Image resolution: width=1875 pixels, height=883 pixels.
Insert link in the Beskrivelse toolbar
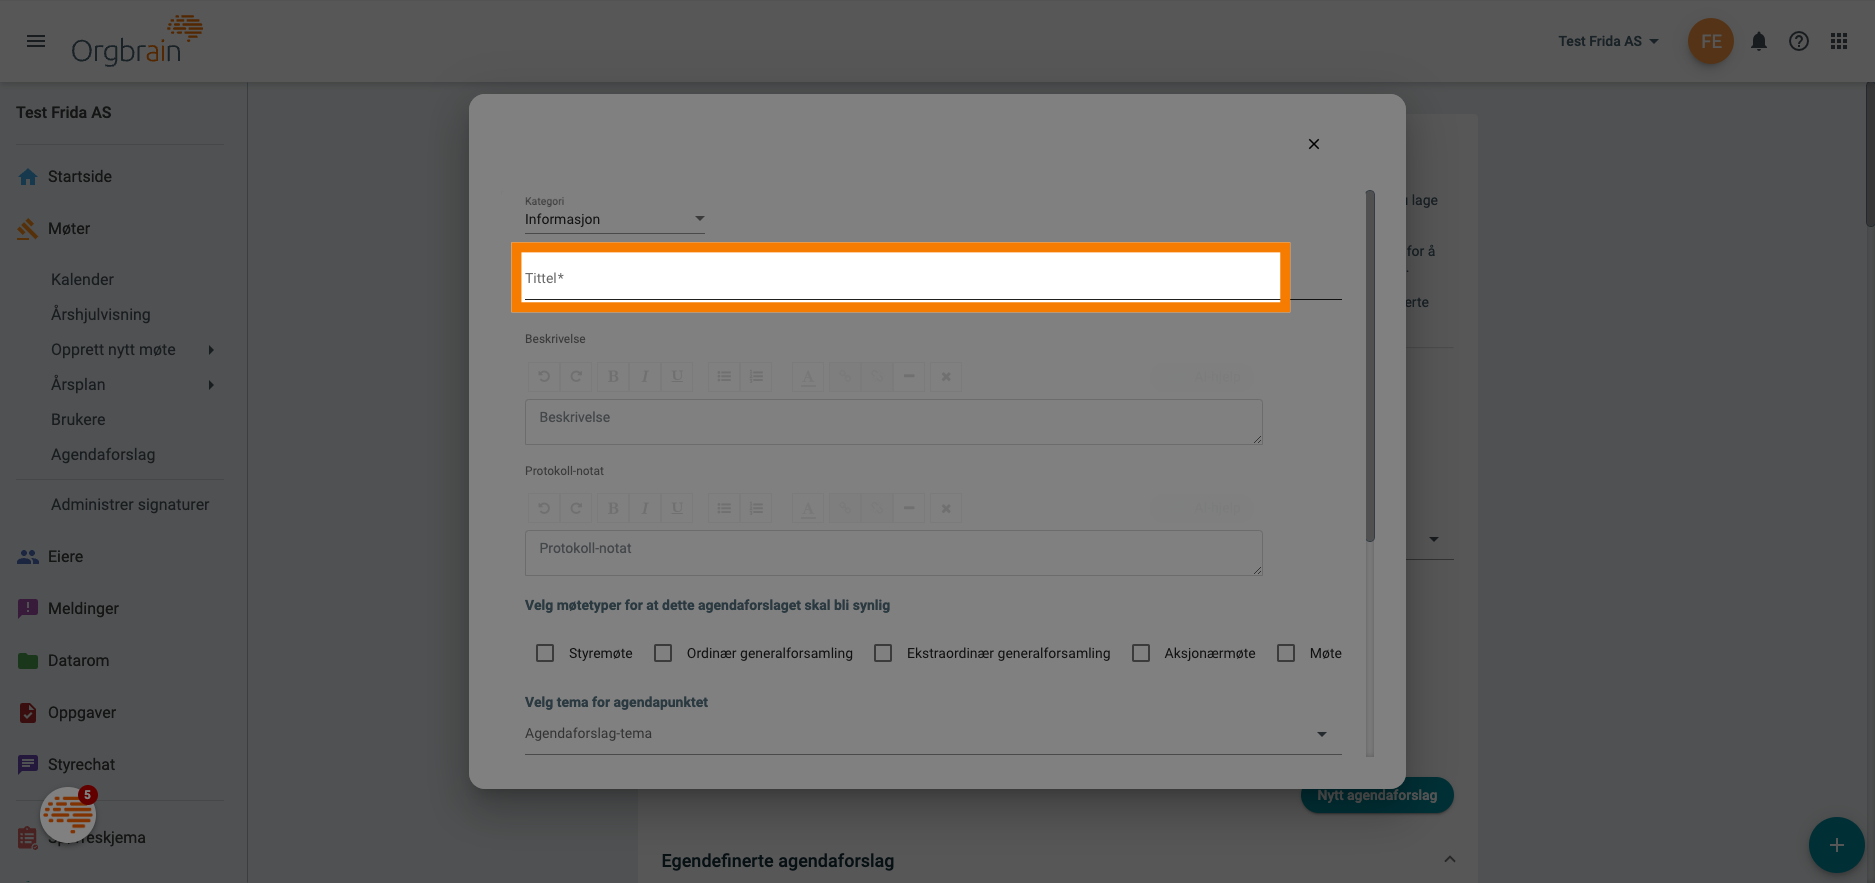click(x=845, y=377)
